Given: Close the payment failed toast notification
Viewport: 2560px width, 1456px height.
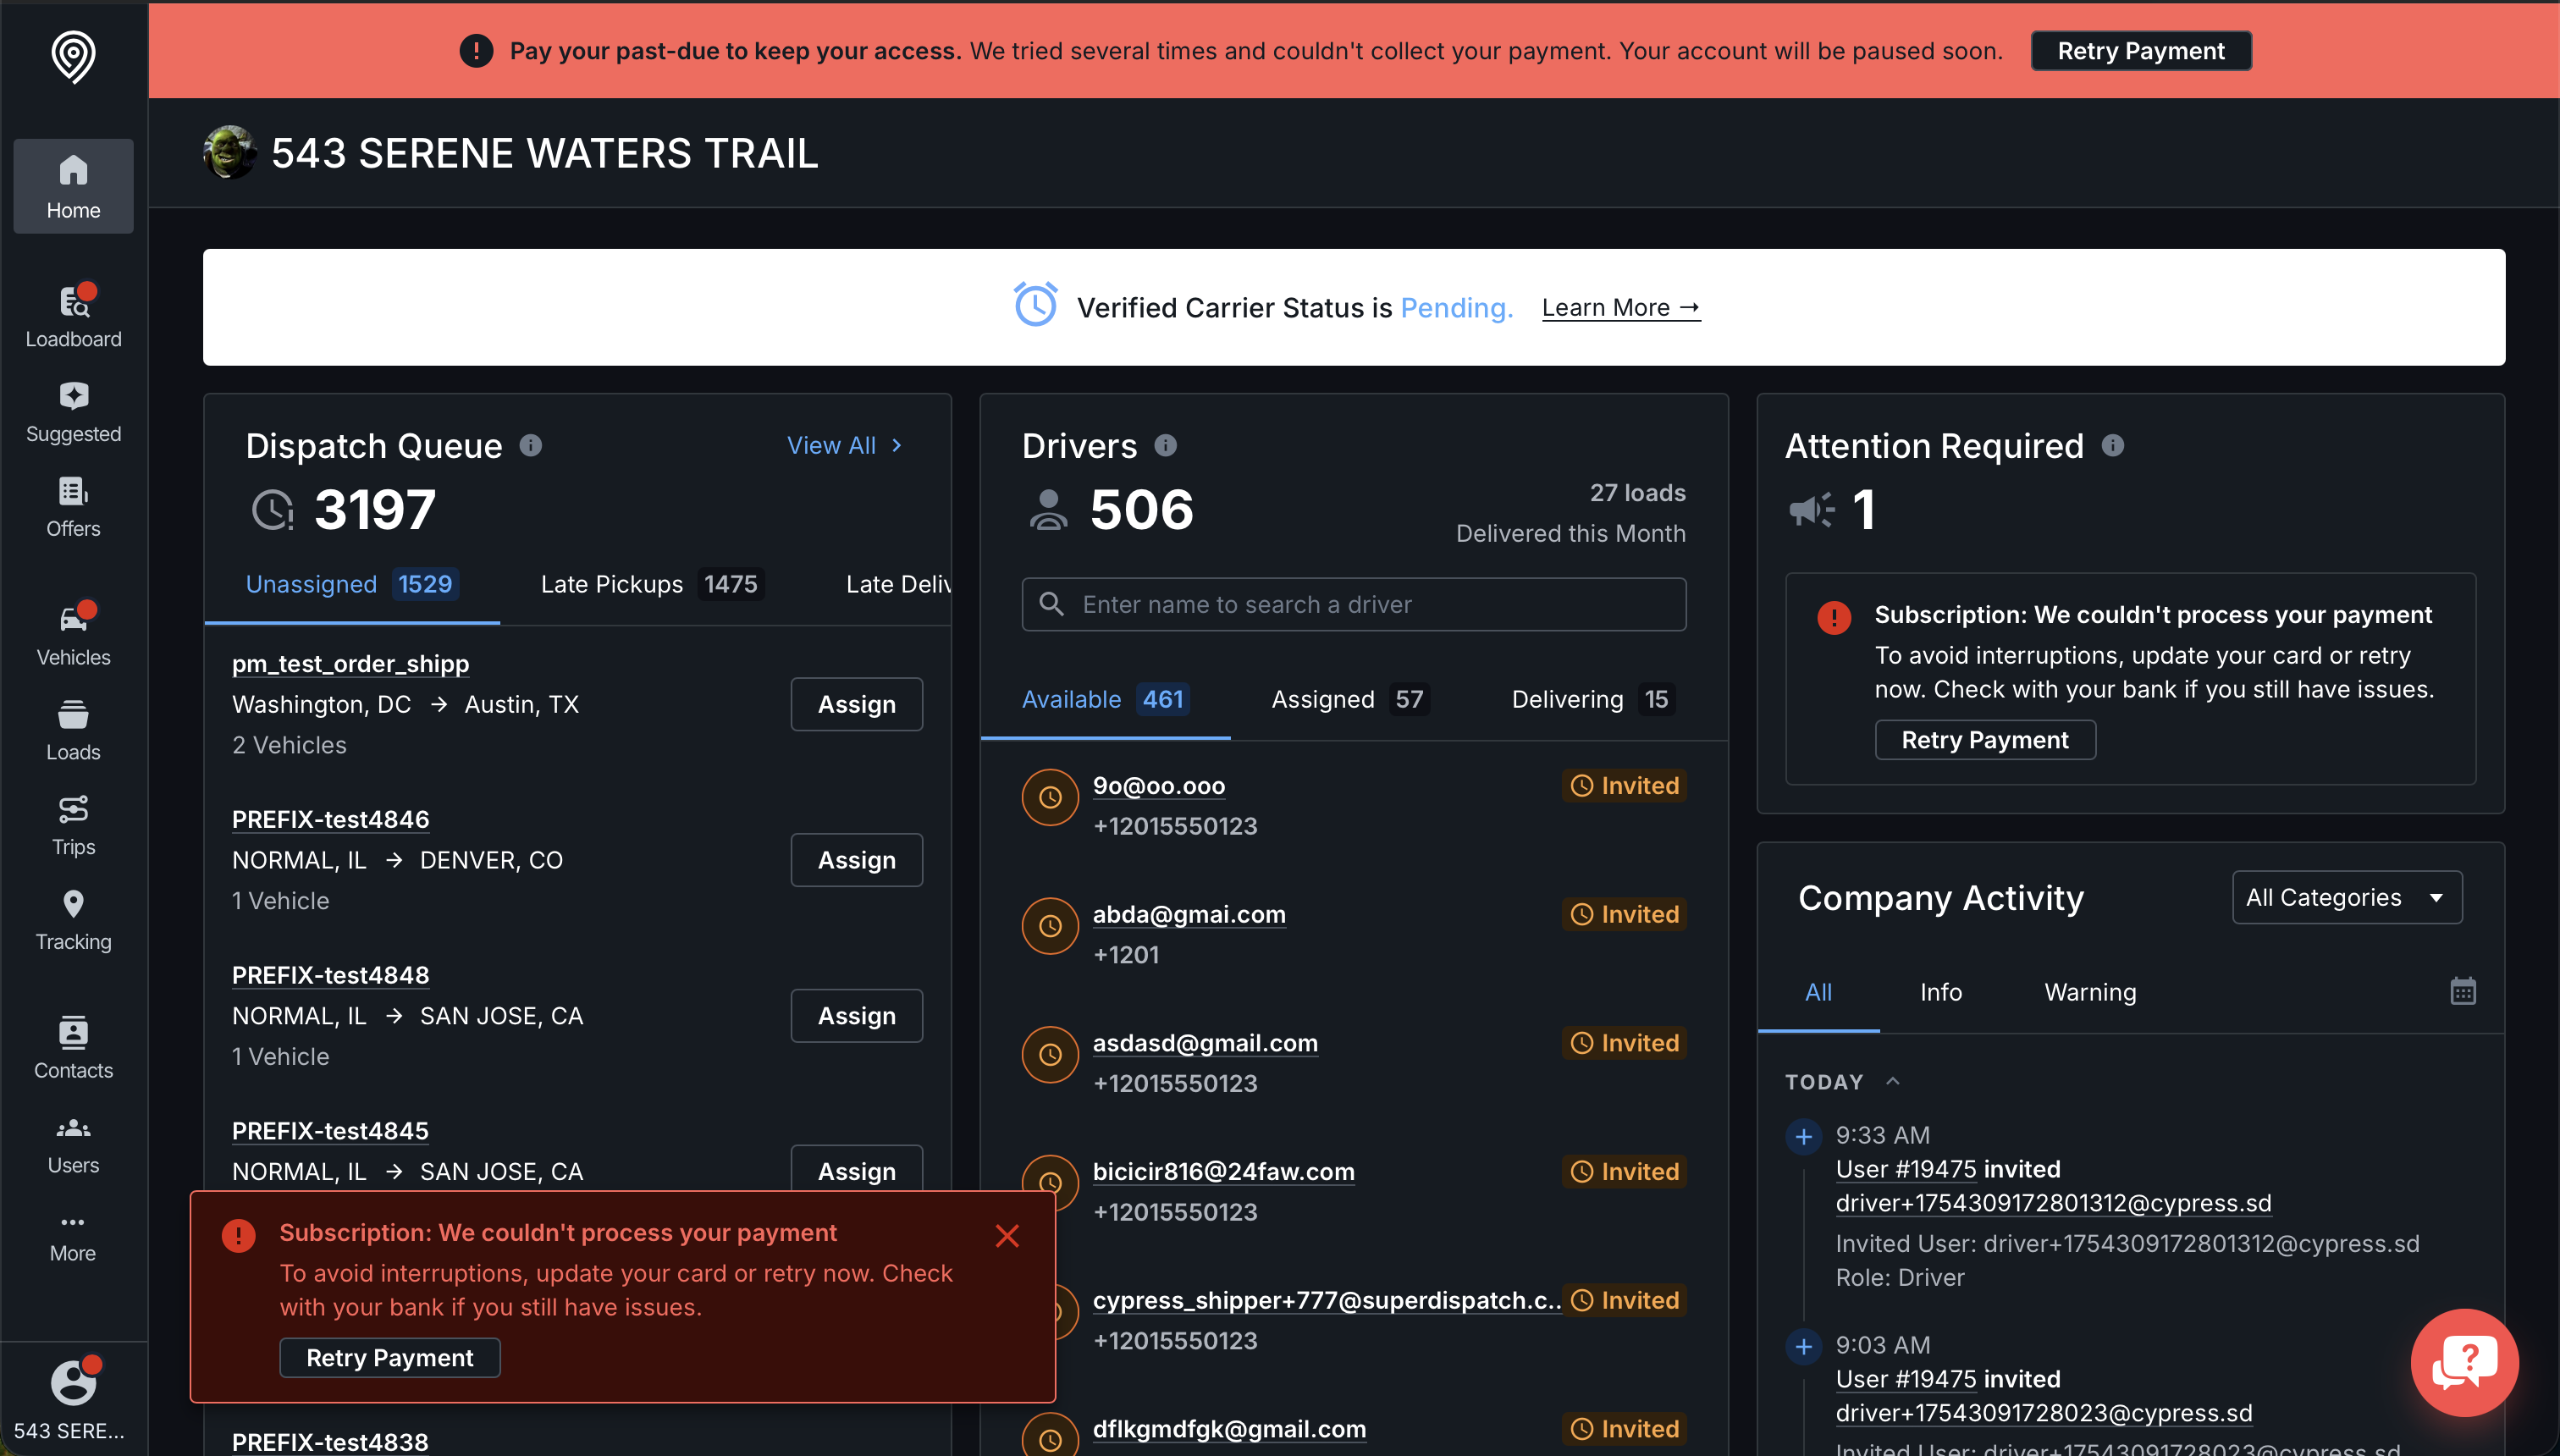Looking at the screenshot, I should click(x=1007, y=1236).
